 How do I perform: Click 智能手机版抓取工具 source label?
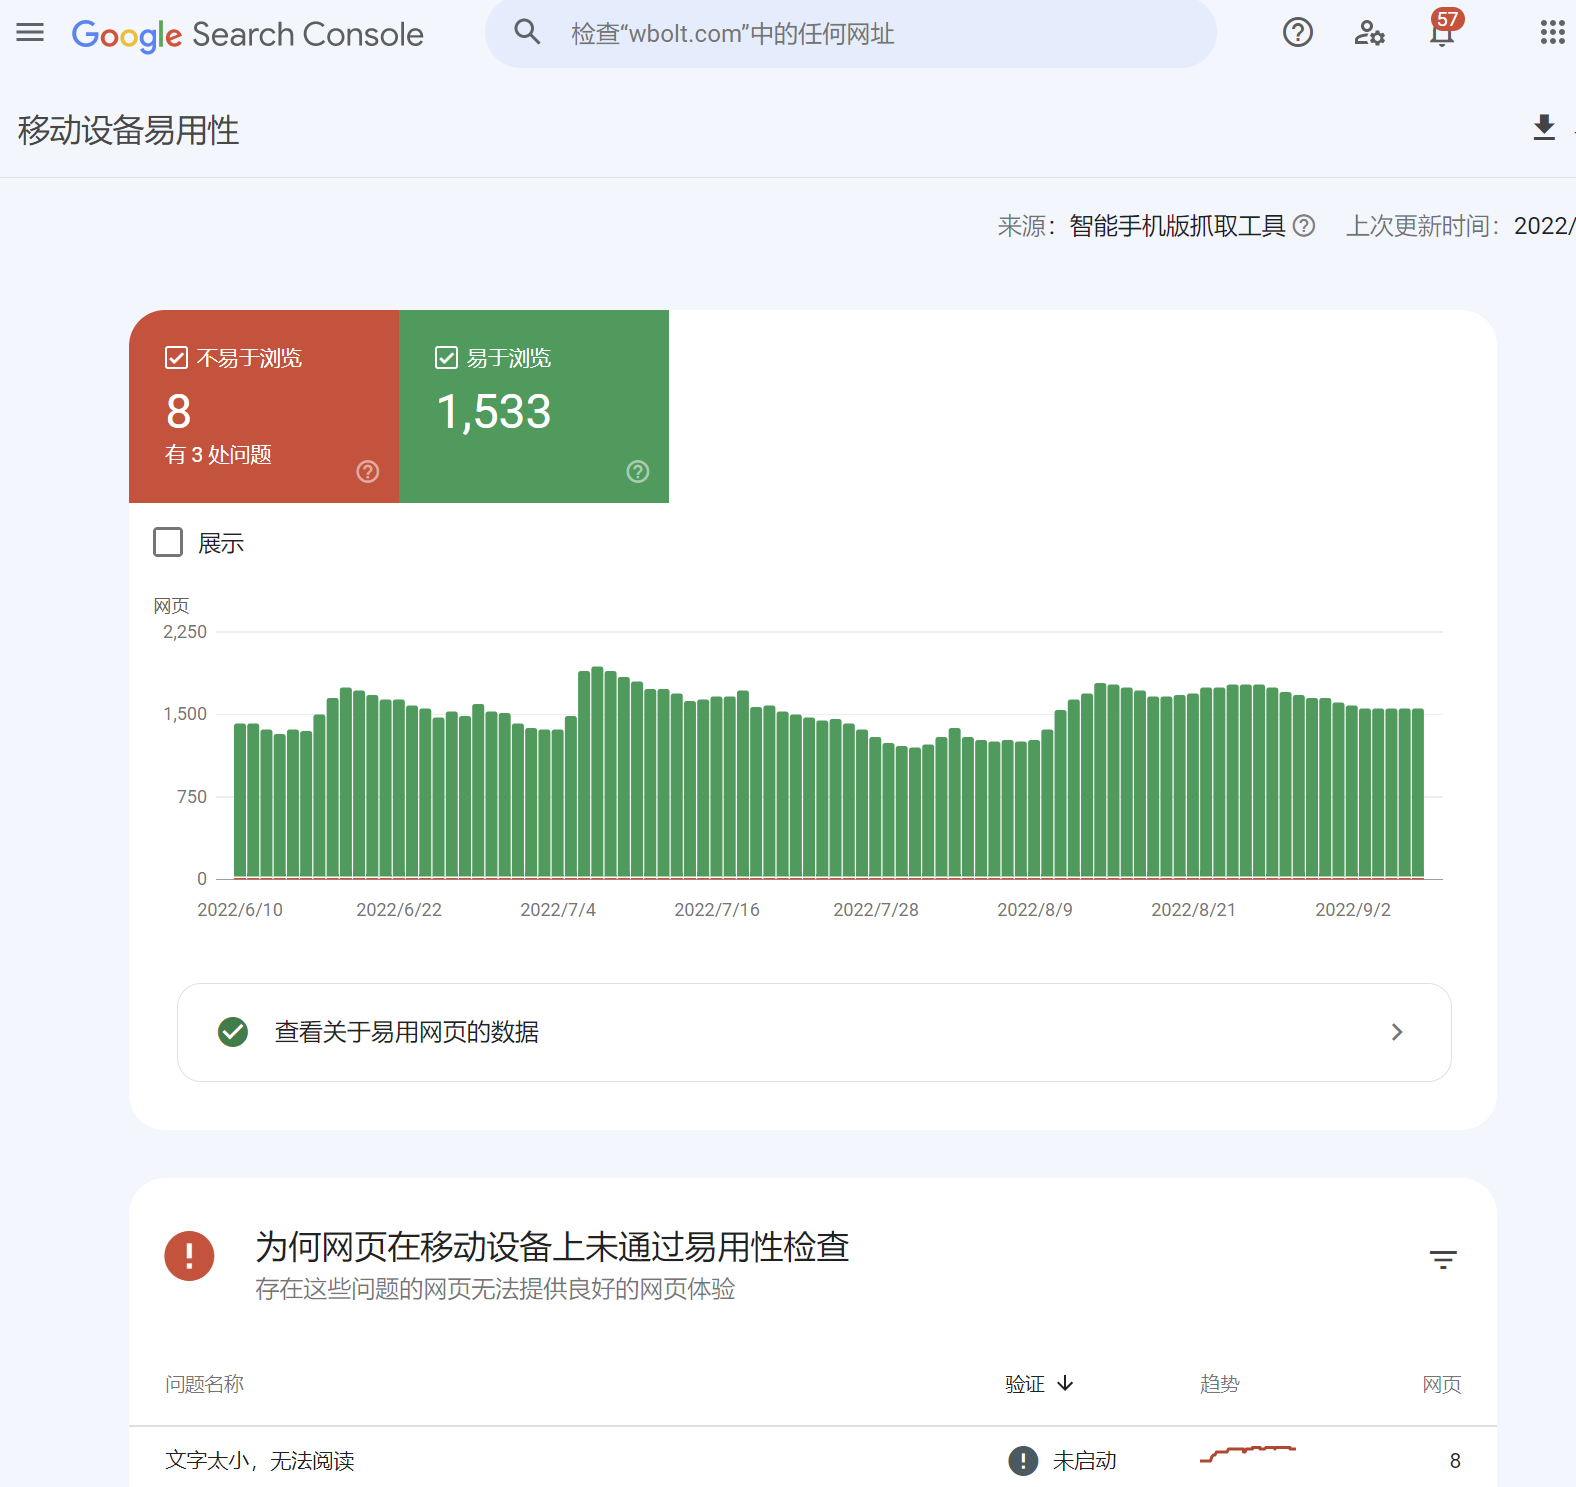tap(1177, 226)
